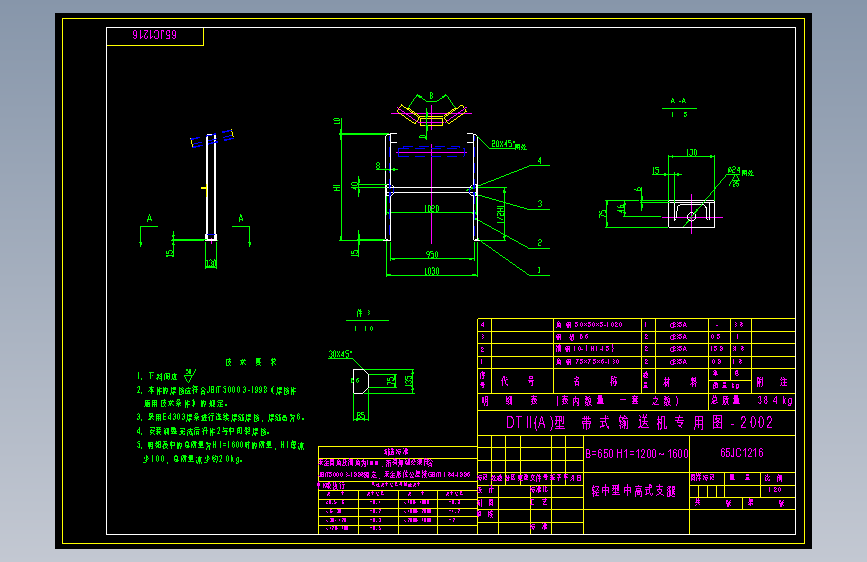Click the title text ending in -2002
The width and height of the screenshot is (867, 562).
tap(639, 423)
